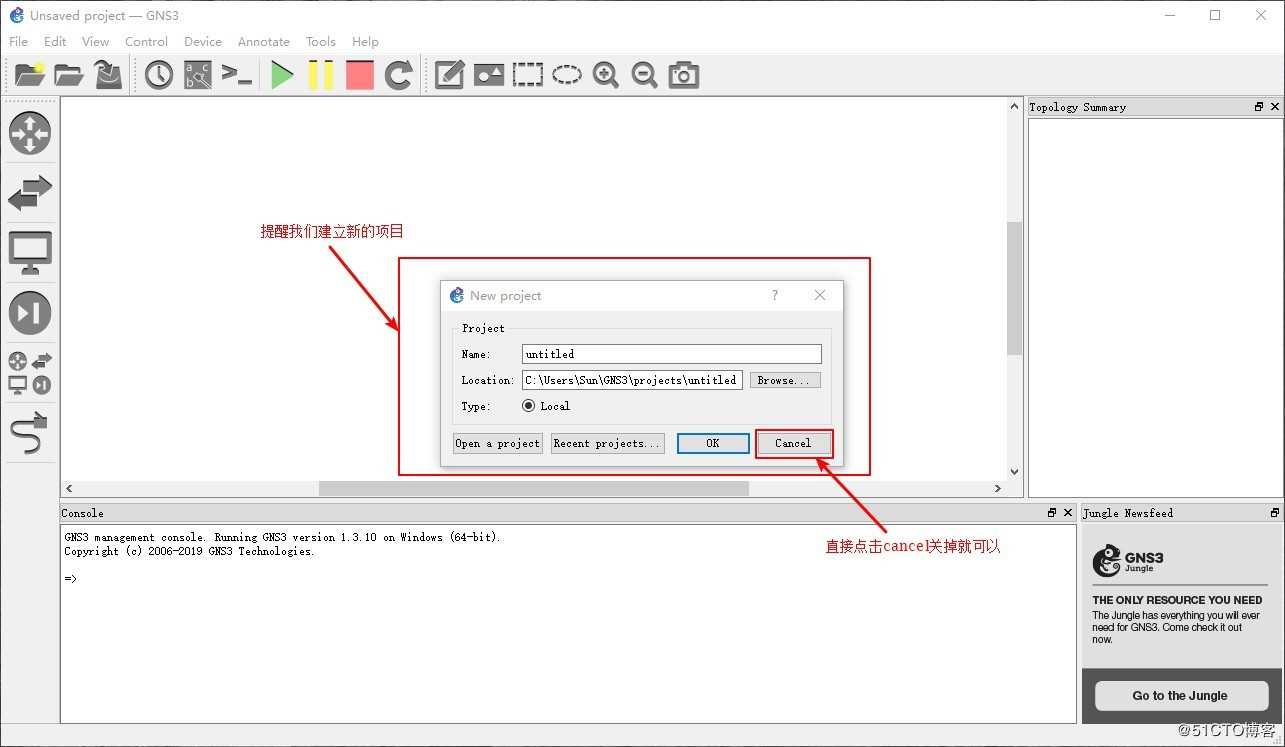This screenshot has width=1285, height=747.
Task: Open the View menu
Action: [x=95, y=41]
